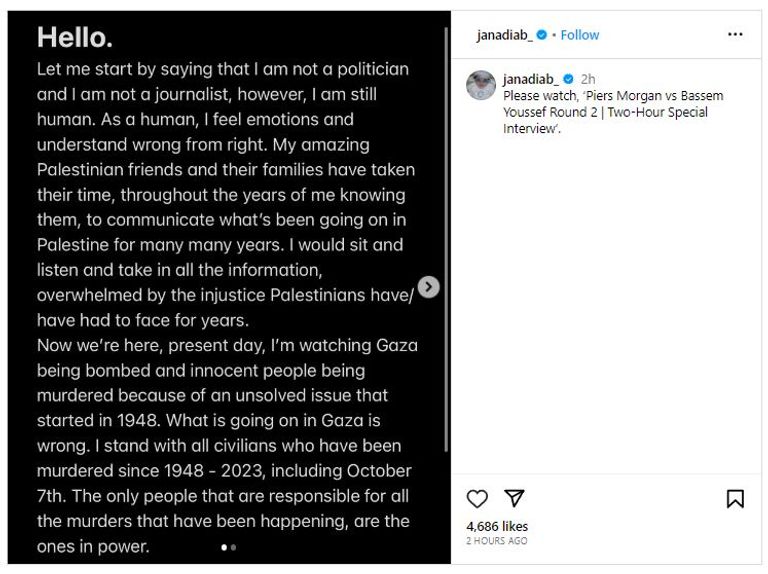Screen dimensions: 768x574
Task: Open the janadiab_ profile avatar
Action: (481, 86)
